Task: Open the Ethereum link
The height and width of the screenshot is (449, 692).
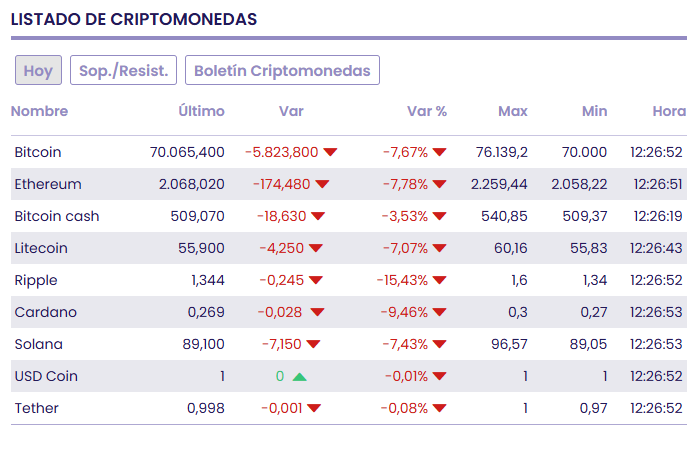Action: [48, 185]
